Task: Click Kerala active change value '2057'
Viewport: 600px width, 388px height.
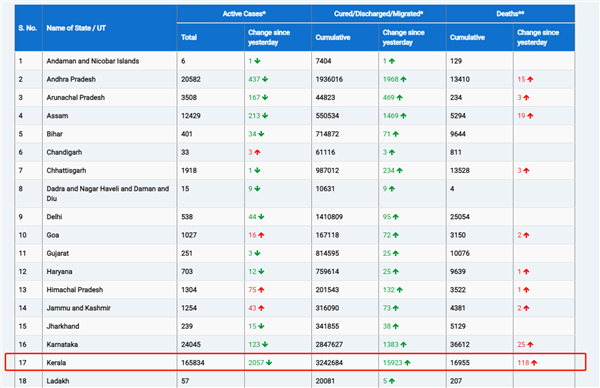Action: pos(256,363)
